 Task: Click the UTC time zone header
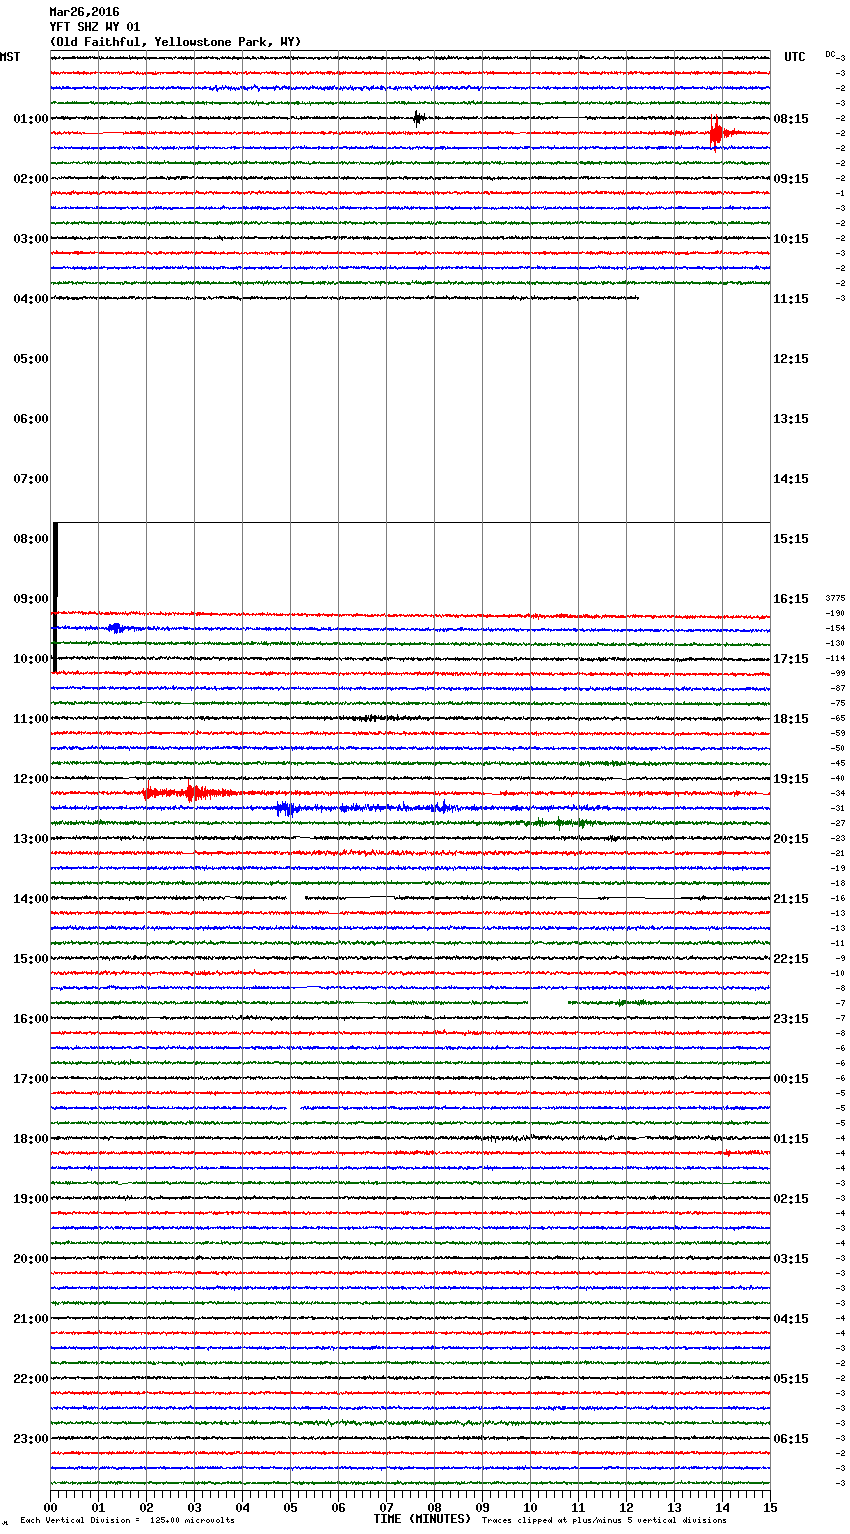coord(795,57)
